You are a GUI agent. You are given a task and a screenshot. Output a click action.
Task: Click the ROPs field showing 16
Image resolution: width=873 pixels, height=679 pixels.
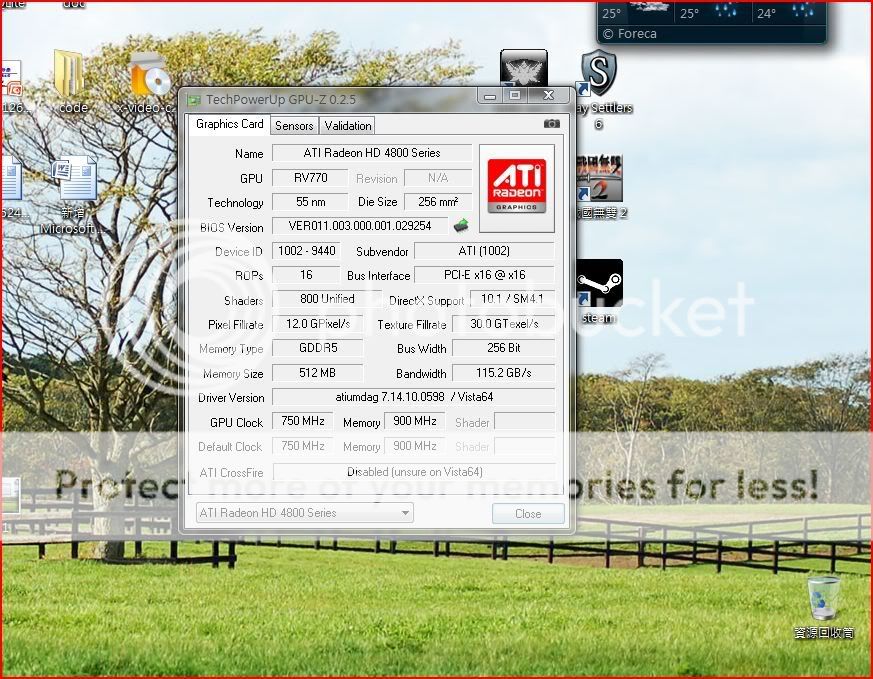pyautogui.click(x=306, y=275)
